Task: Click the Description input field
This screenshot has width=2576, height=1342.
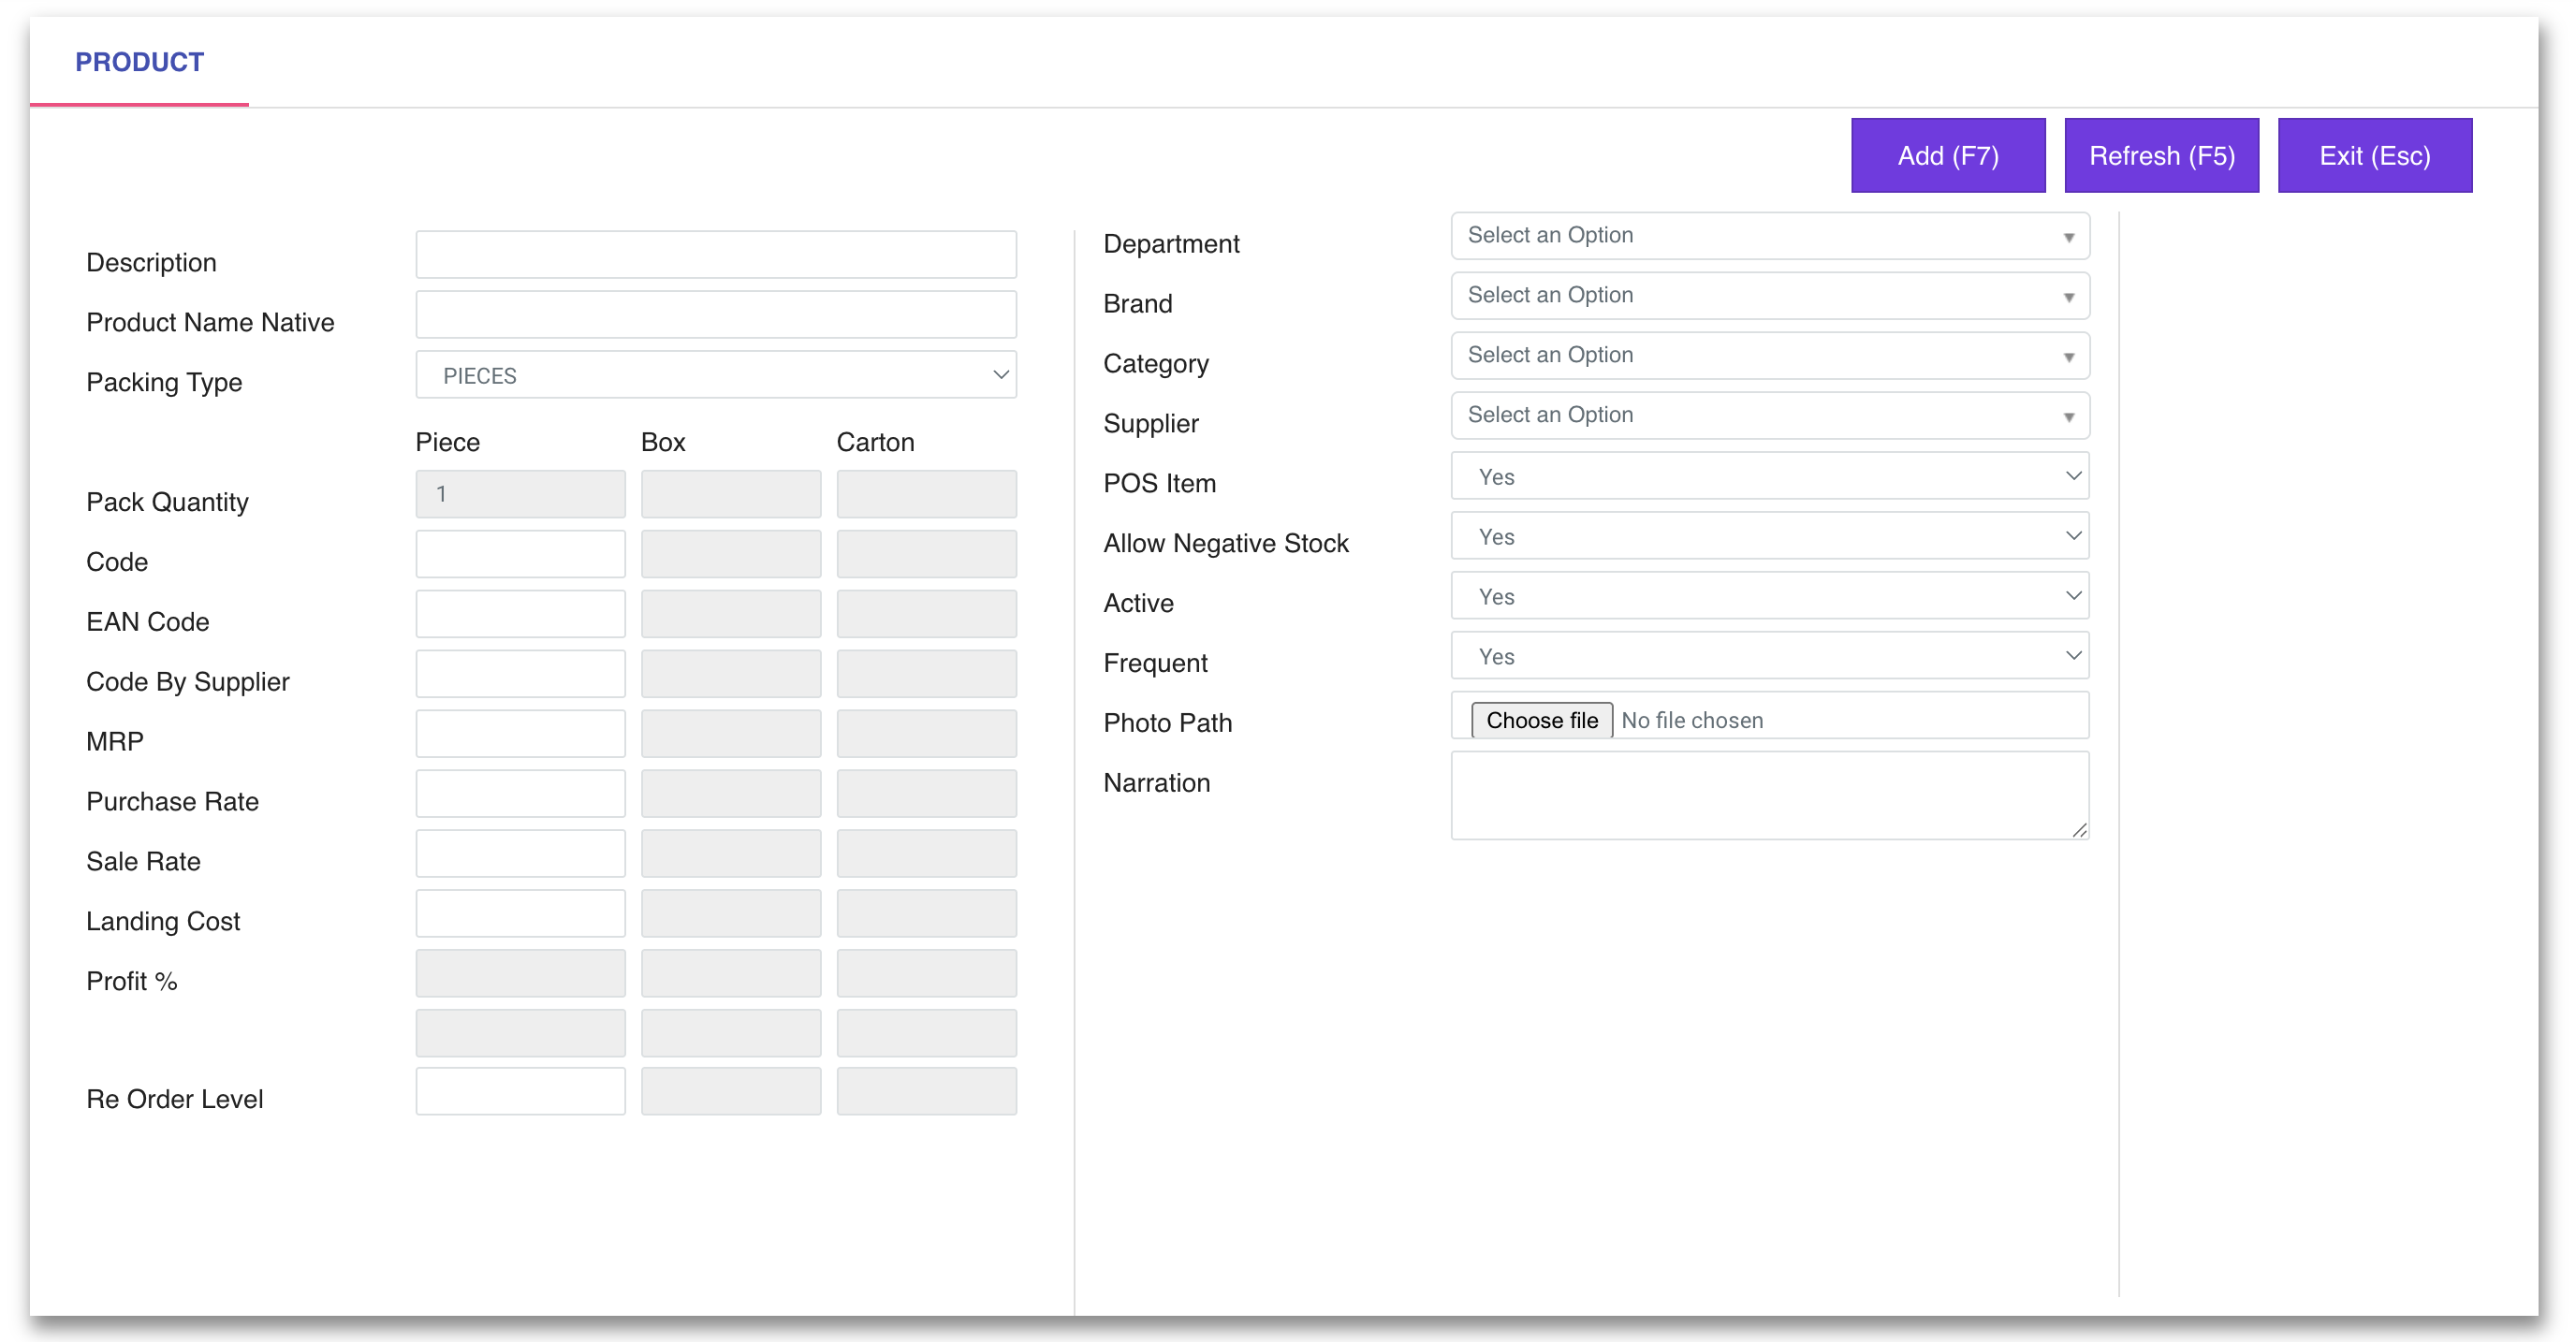Action: 715,254
